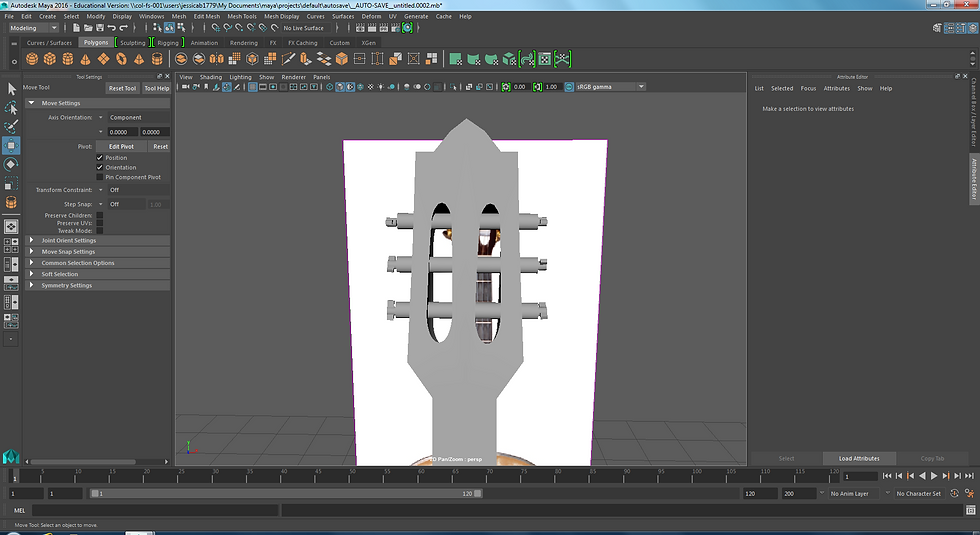Open the Edit Mesh menu
Image resolution: width=980 pixels, height=535 pixels.
coord(206,16)
